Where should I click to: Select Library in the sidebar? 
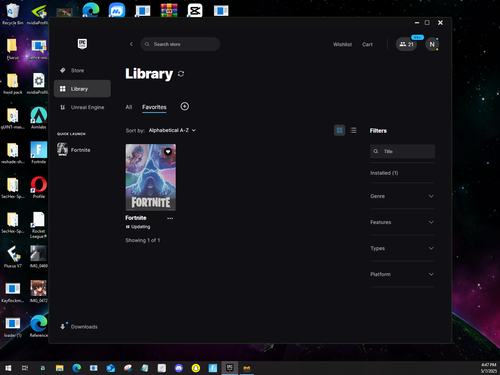pyautogui.click(x=82, y=89)
